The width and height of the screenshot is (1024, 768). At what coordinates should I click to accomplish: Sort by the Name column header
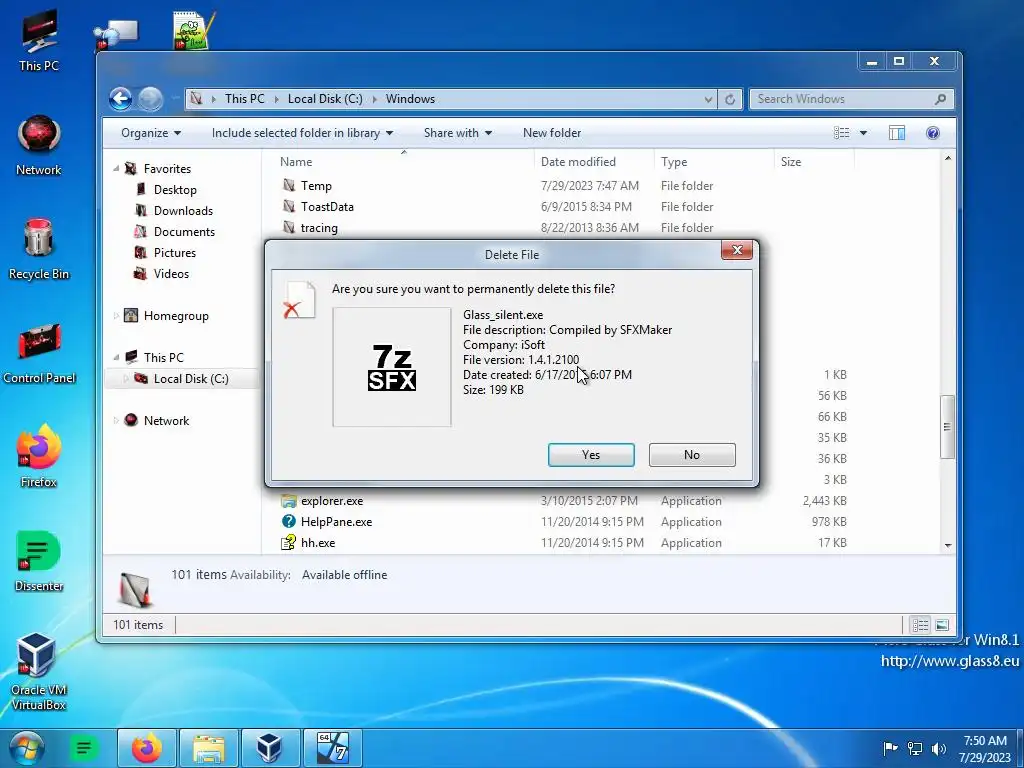click(x=296, y=162)
